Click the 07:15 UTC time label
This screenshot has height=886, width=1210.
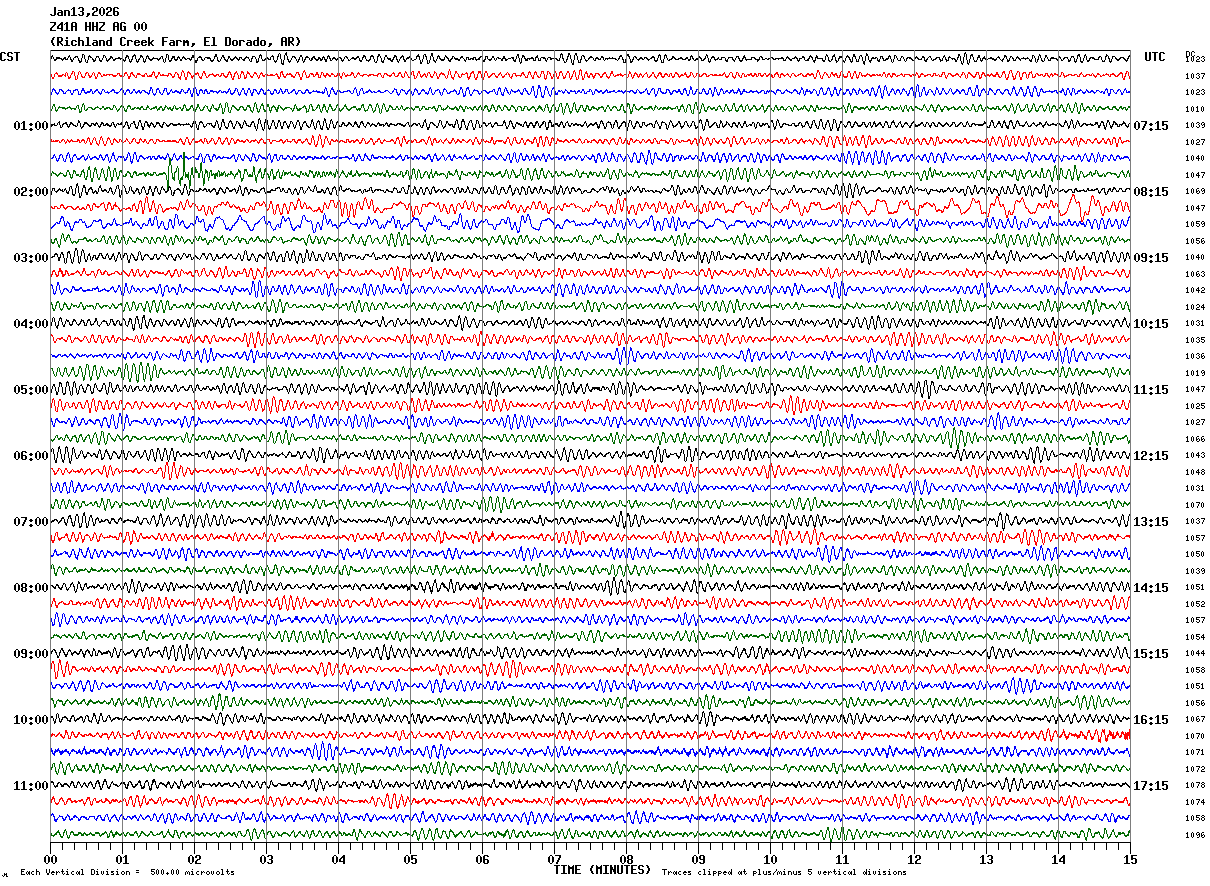coord(1151,126)
